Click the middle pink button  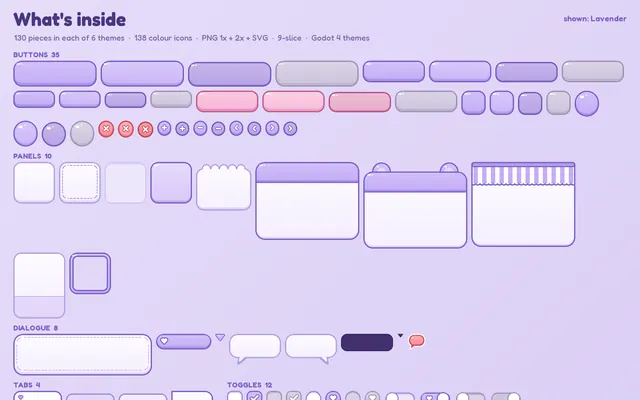293,101
